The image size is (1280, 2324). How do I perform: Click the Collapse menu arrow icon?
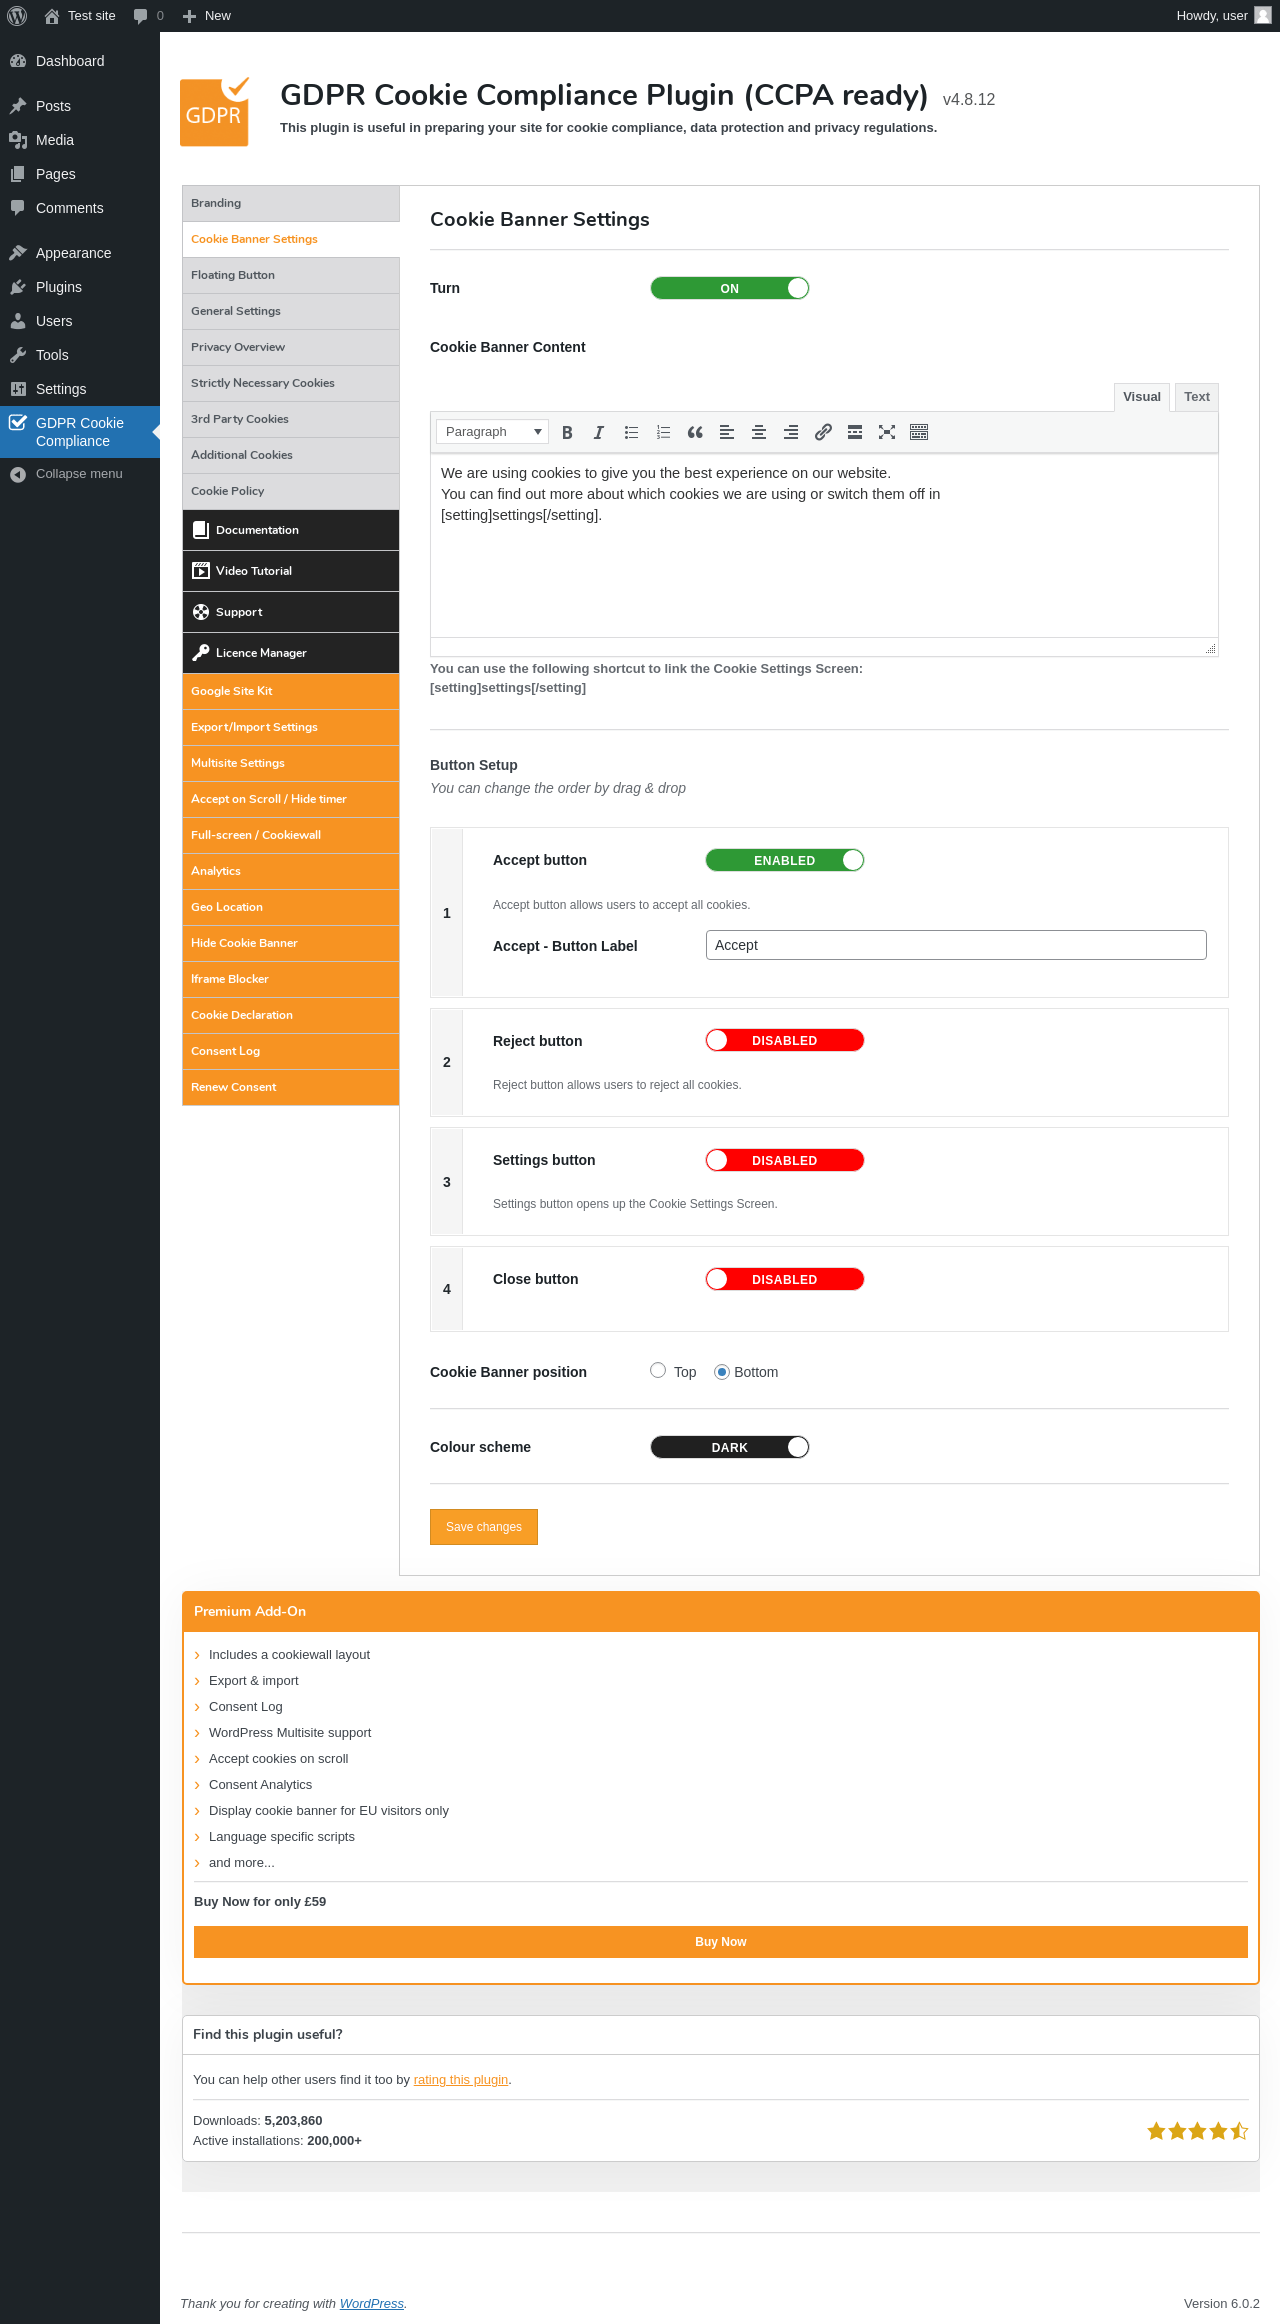click(x=18, y=474)
